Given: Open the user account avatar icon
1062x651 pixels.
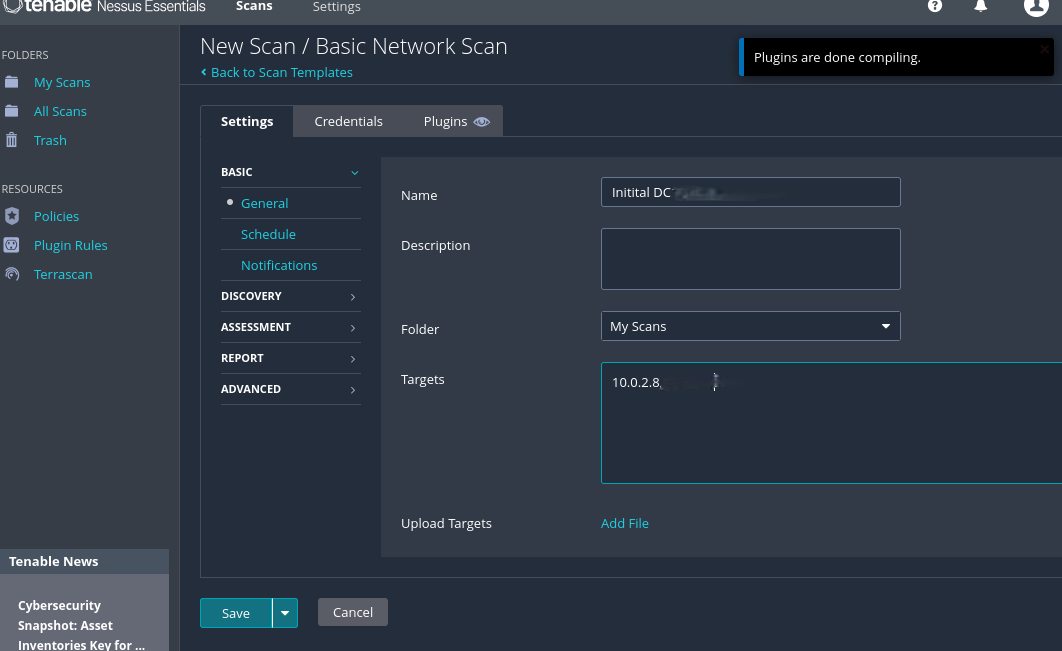Looking at the screenshot, I should point(1036,7).
